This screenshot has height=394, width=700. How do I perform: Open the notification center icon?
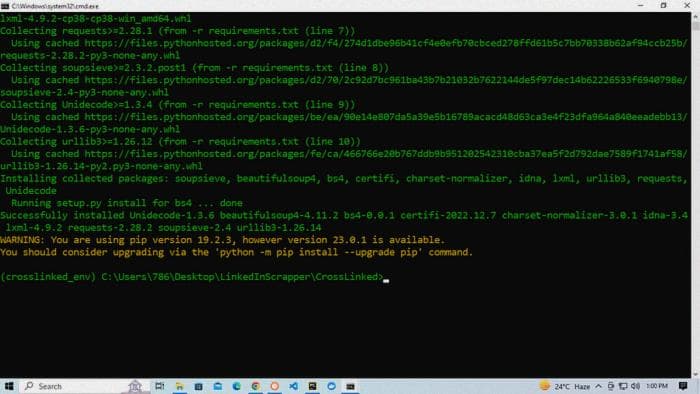point(683,386)
